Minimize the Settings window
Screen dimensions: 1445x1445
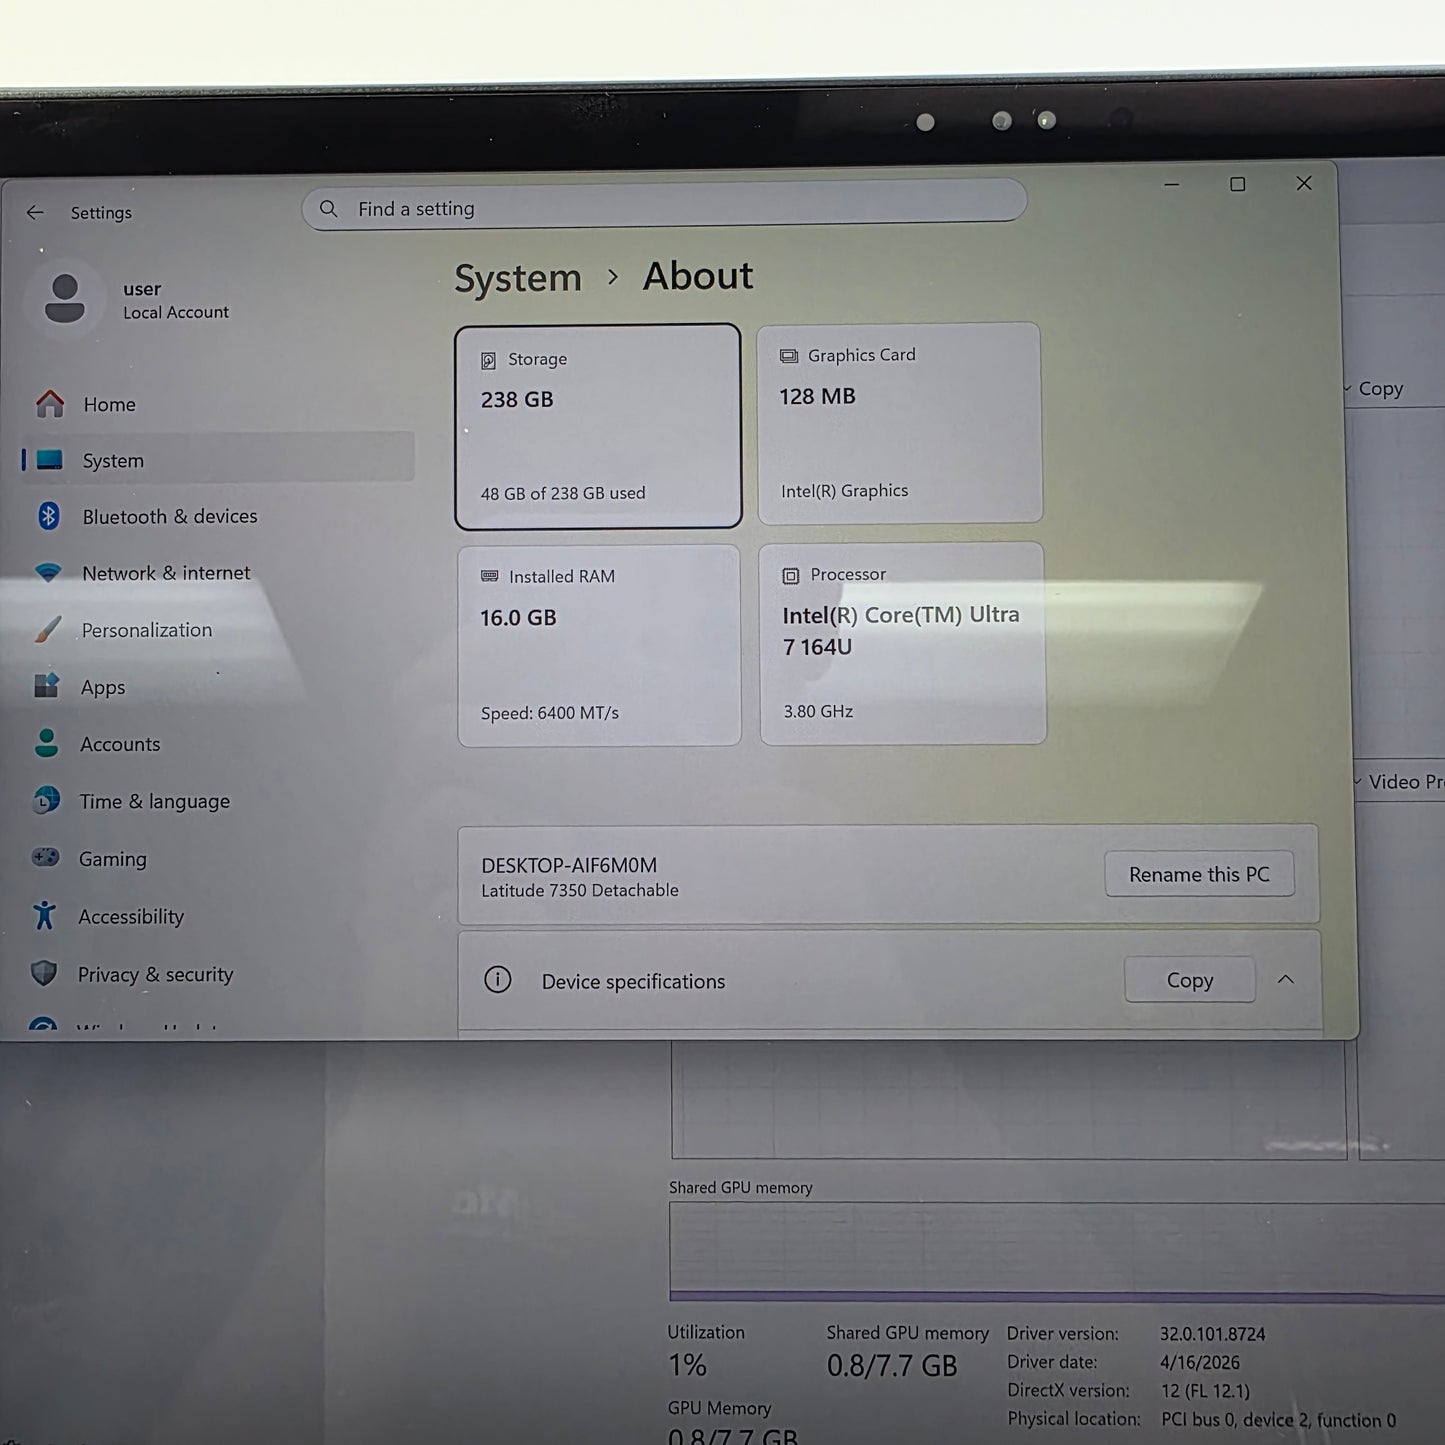[x=1172, y=184]
